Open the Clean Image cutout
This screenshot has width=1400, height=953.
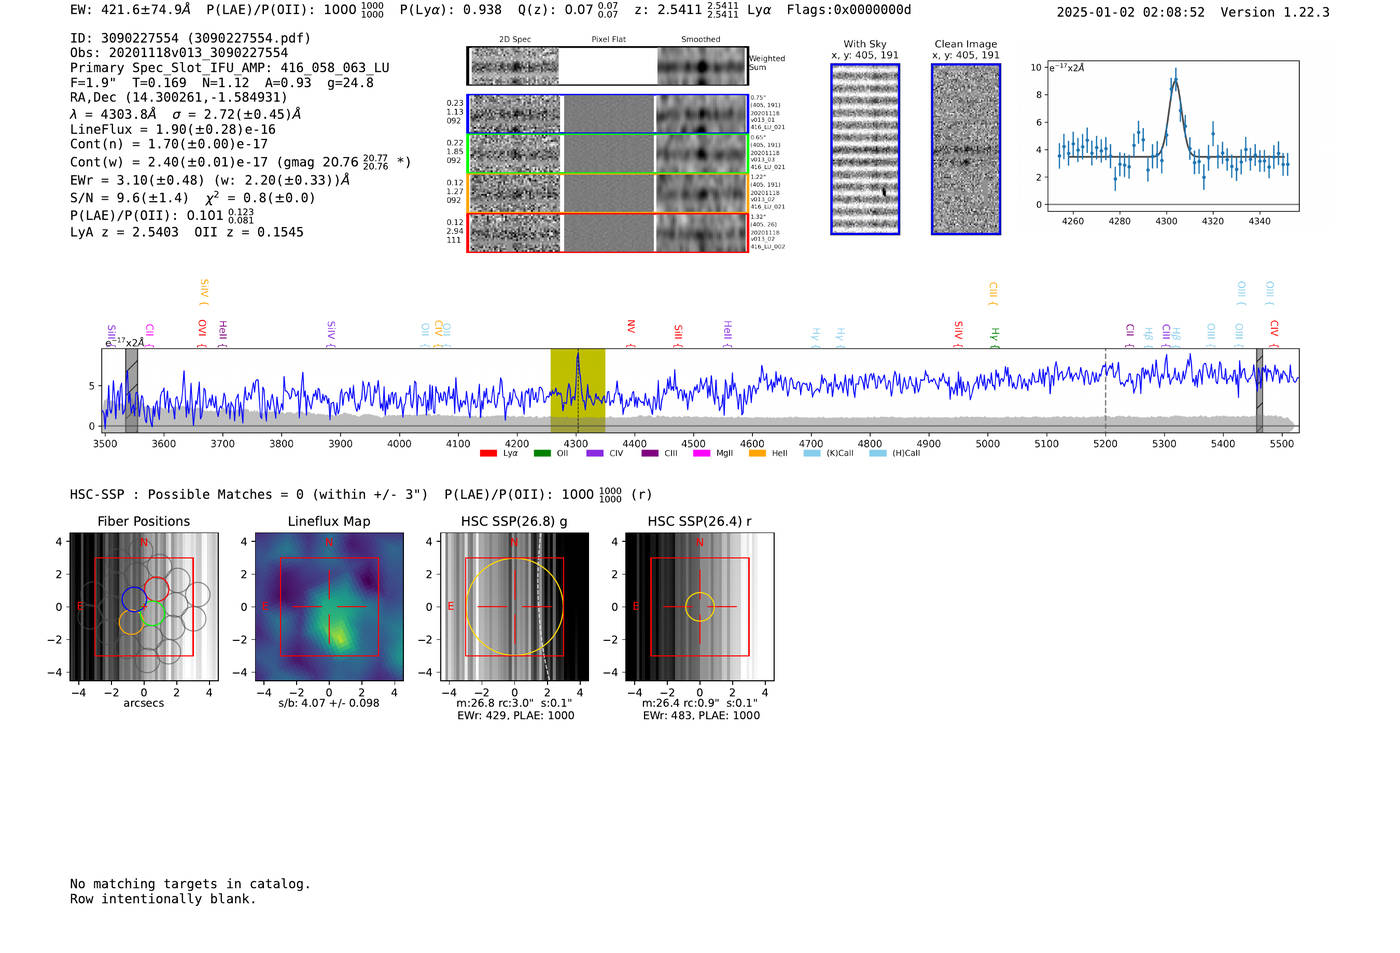pyautogui.click(x=966, y=149)
